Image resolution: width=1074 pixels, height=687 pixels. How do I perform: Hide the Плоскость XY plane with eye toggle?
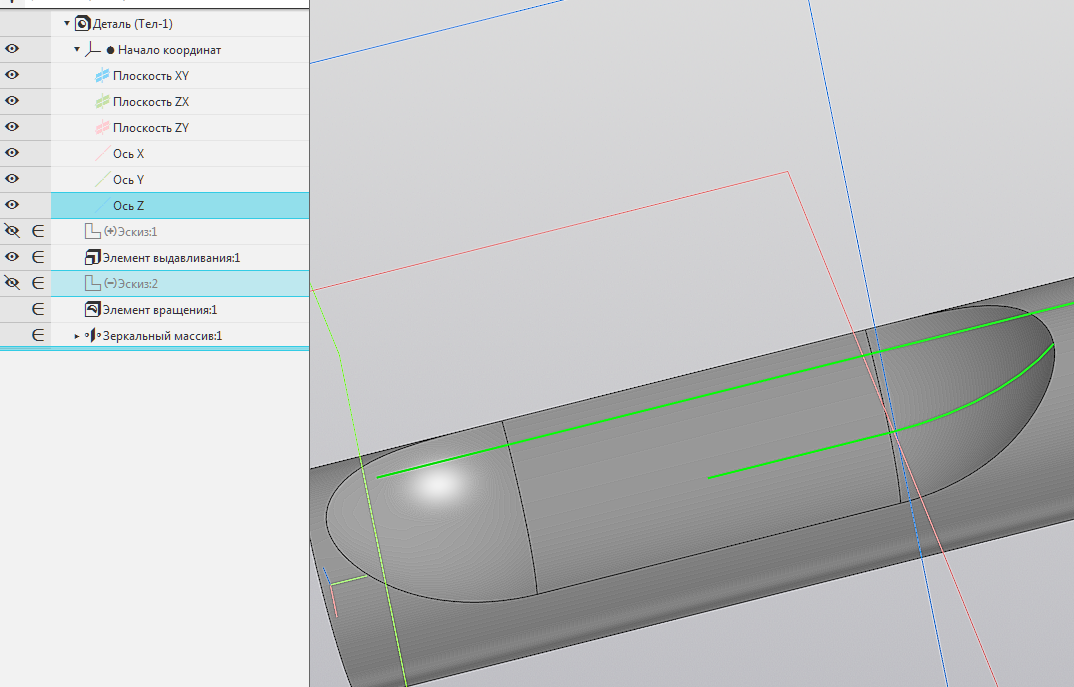13,76
